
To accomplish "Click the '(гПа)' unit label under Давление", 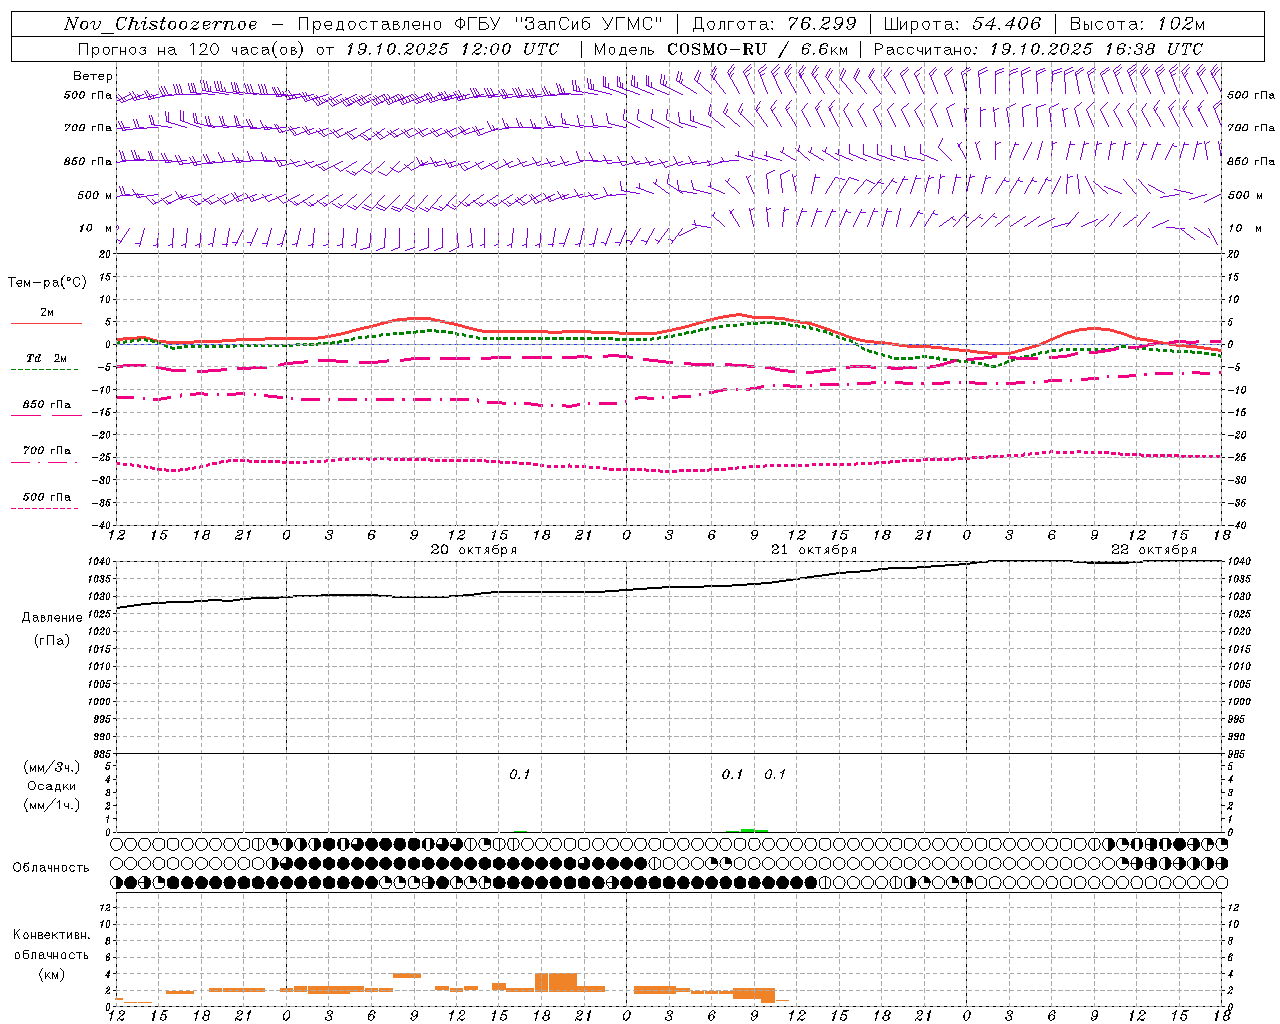I will click(52, 640).
